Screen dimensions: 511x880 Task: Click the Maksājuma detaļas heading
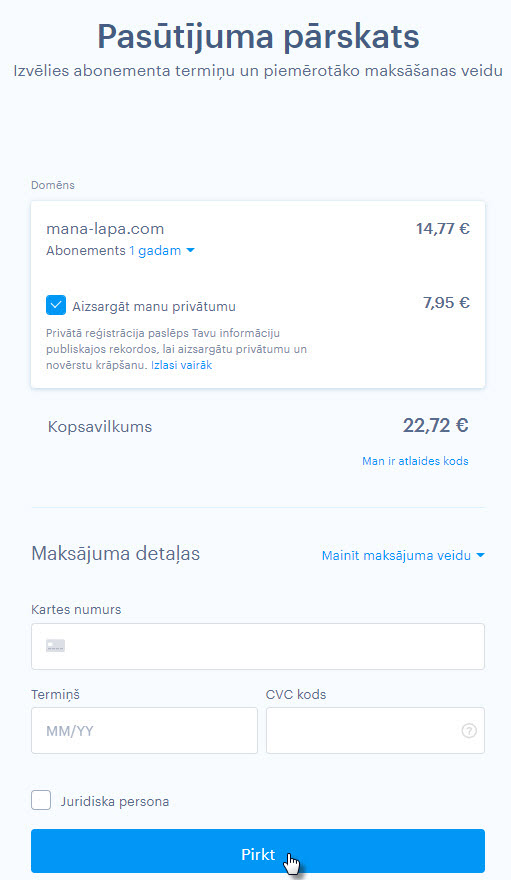coord(116,554)
